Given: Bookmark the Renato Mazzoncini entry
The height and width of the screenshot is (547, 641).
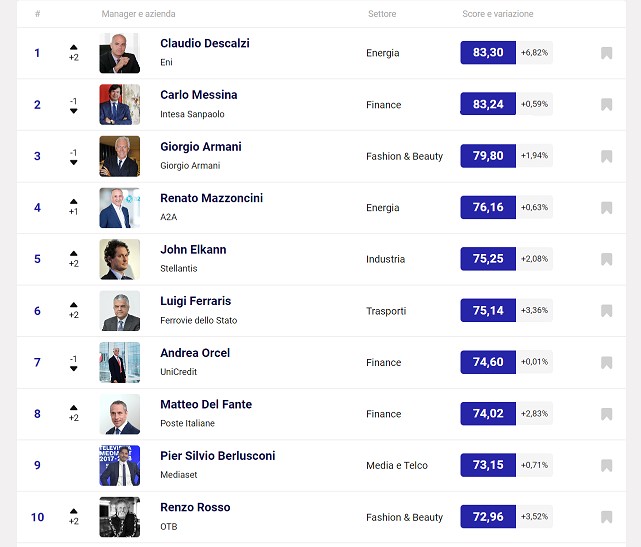Looking at the screenshot, I should pos(606,208).
